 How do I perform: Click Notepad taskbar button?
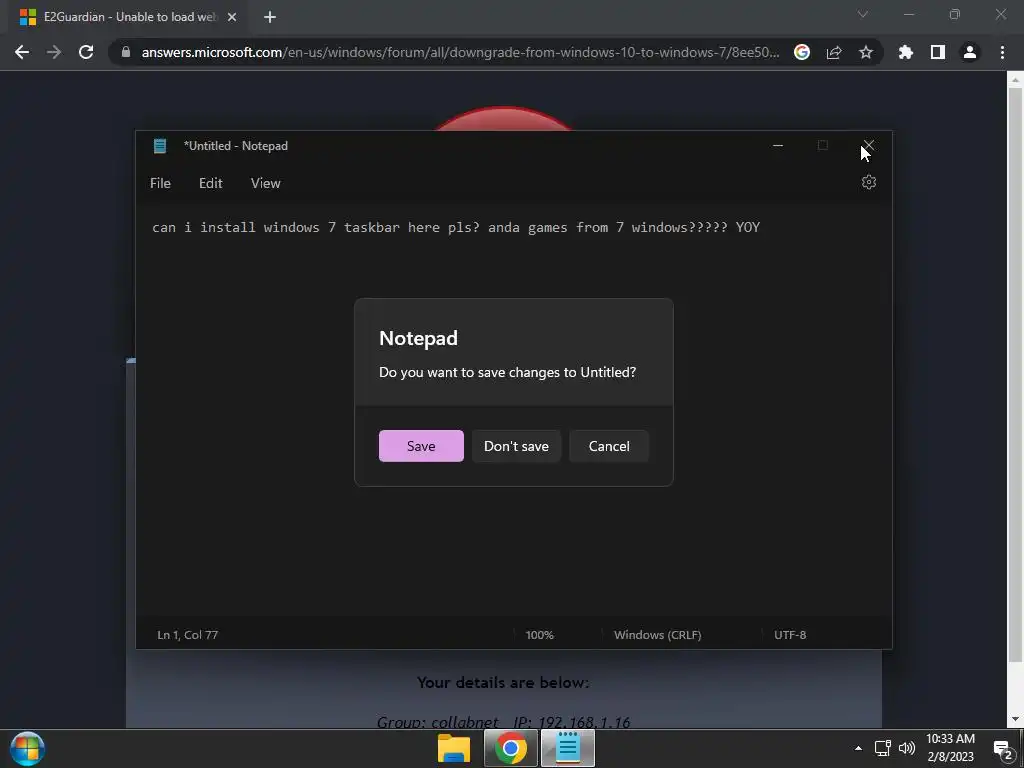click(568, 748)
